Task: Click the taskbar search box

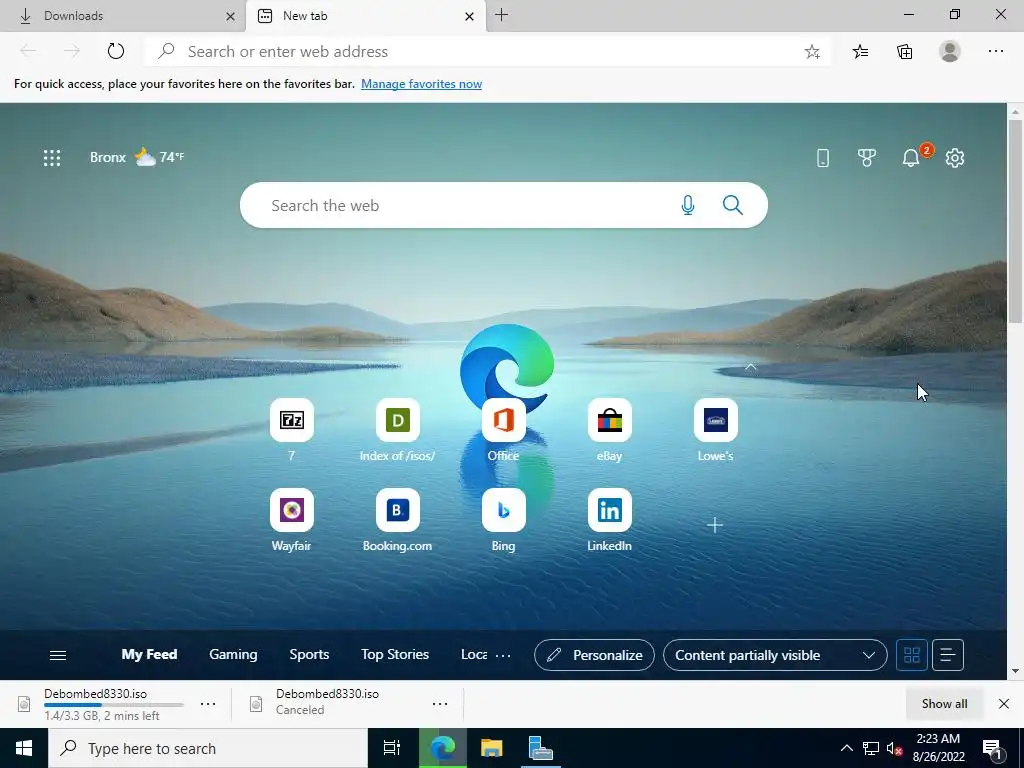Action: (x=208, y=748)
